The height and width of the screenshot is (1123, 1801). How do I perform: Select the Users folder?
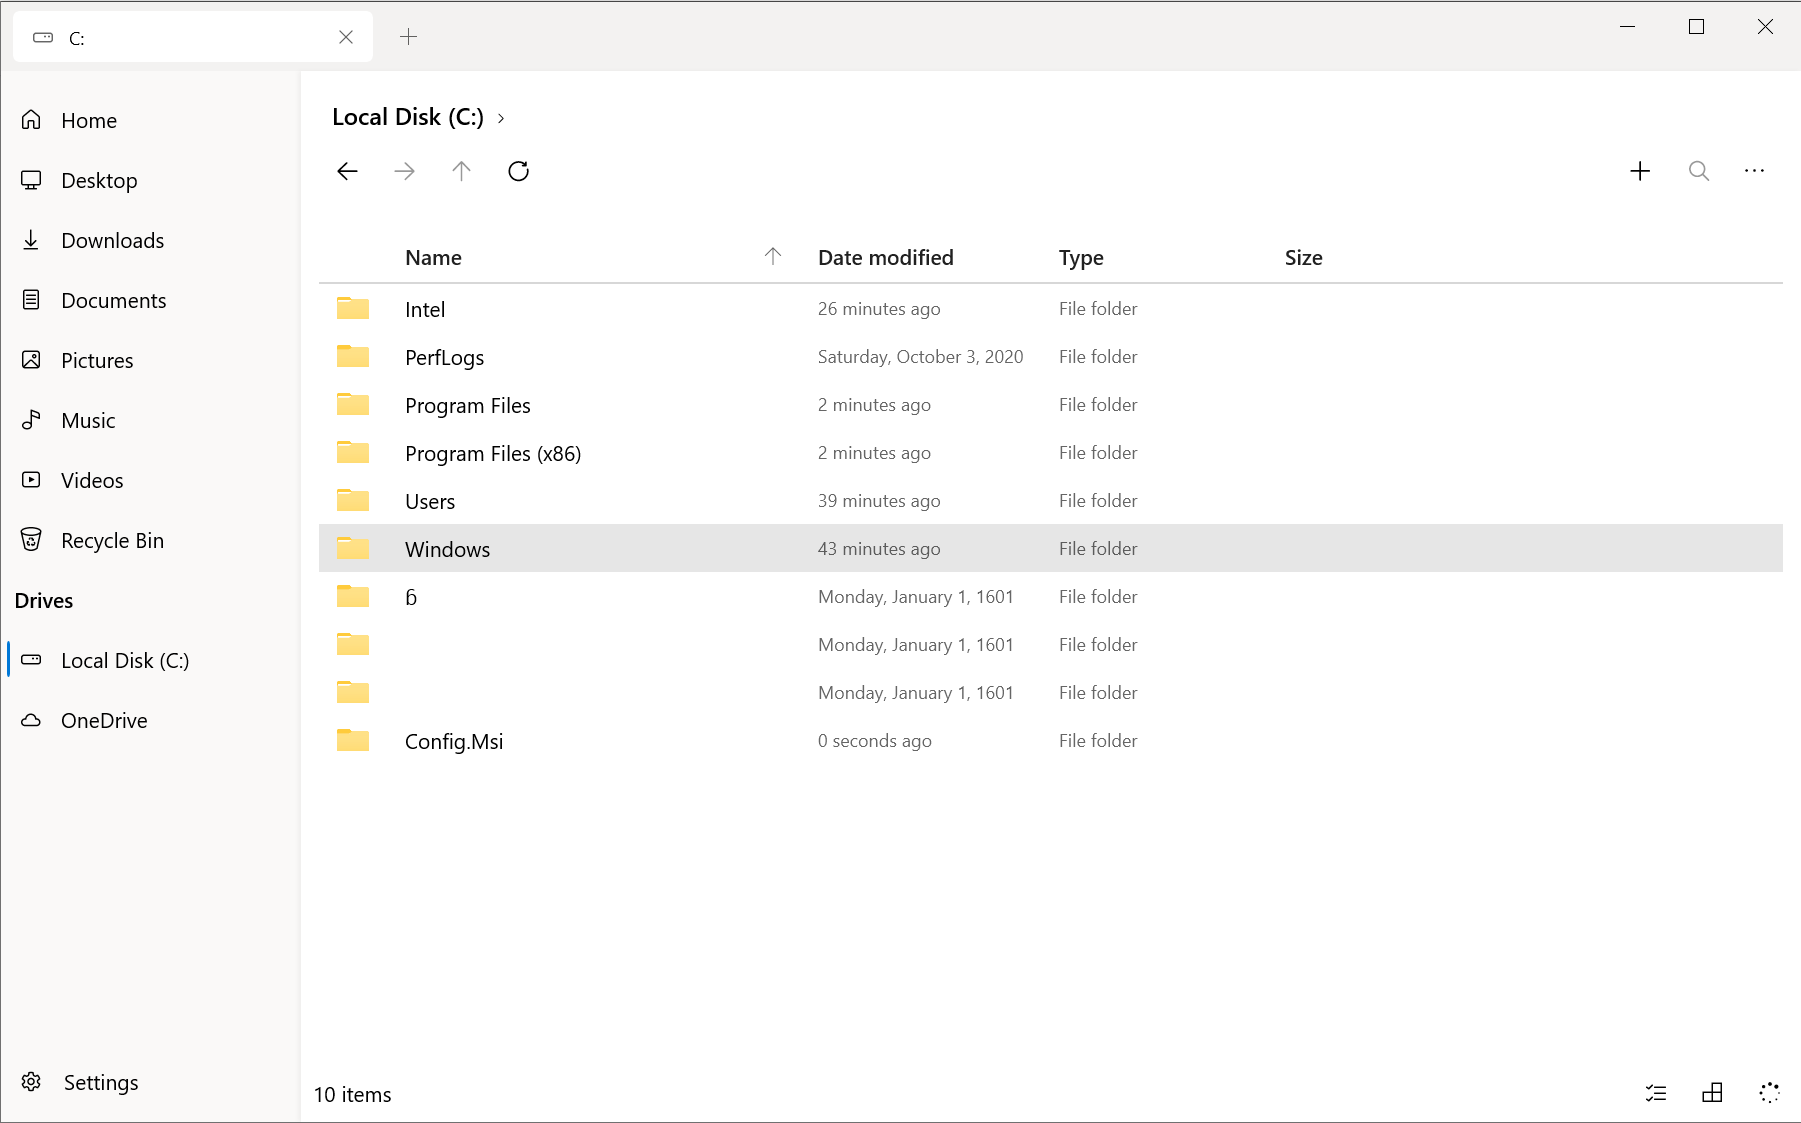pos(1050,501)
